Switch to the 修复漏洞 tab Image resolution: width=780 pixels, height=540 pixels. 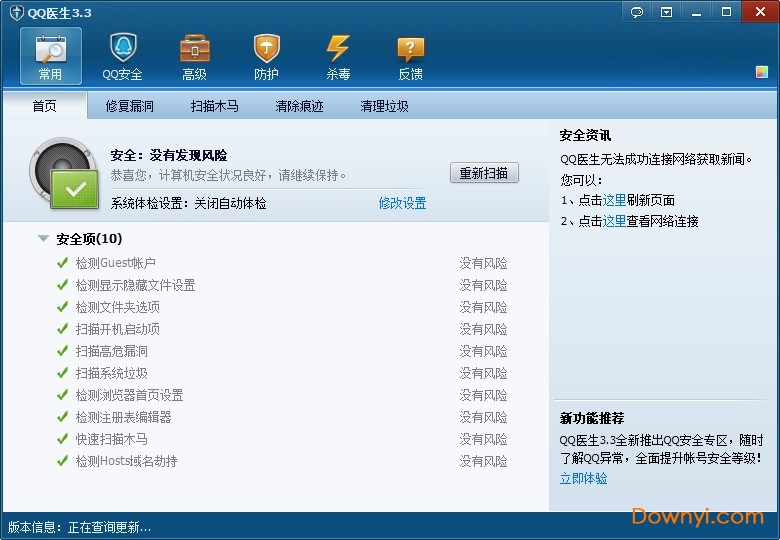pos(130,106)
